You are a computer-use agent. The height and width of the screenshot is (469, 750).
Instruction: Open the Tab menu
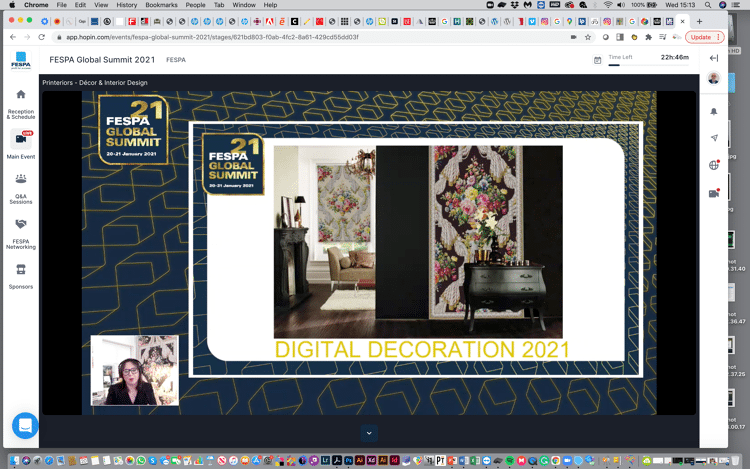[219, 5]
